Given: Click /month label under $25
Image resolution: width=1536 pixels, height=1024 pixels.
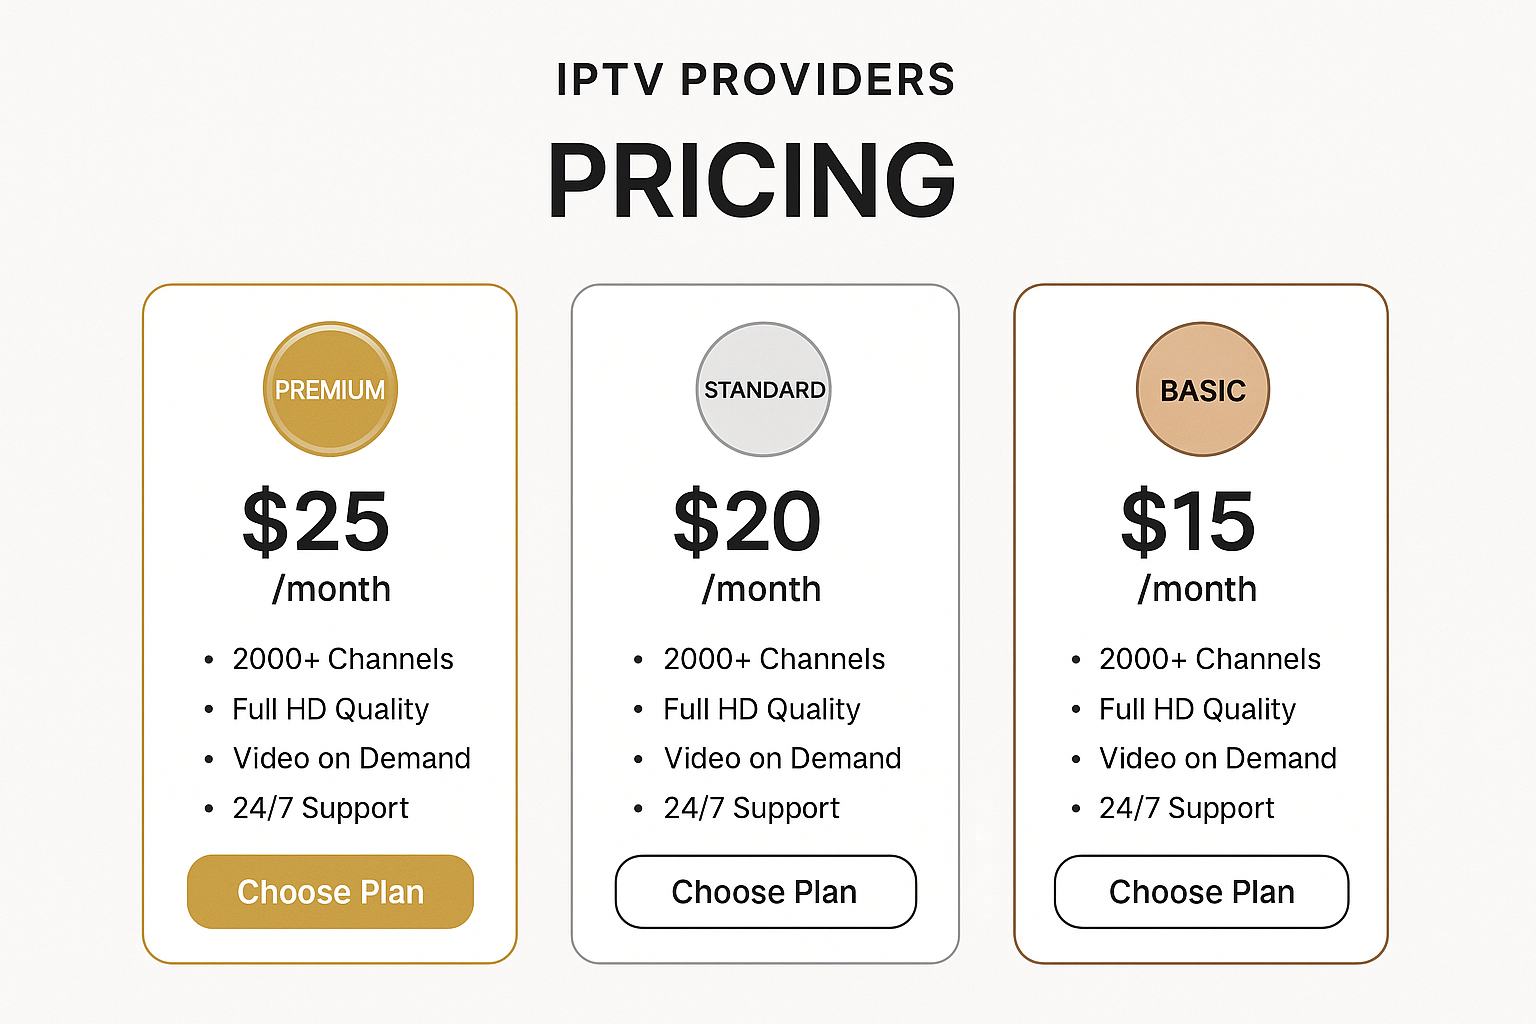Looking at the screenshot, I should tap(331, 589).
